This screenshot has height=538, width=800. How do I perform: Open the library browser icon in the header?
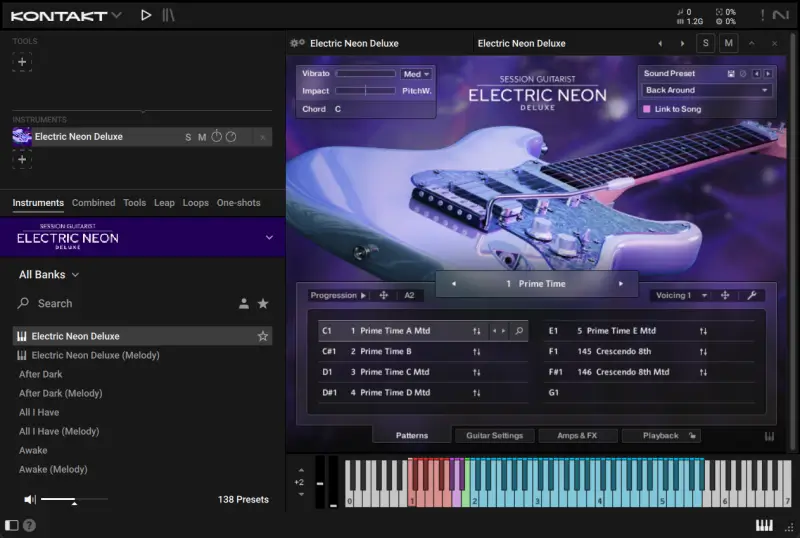coord(168,15)
